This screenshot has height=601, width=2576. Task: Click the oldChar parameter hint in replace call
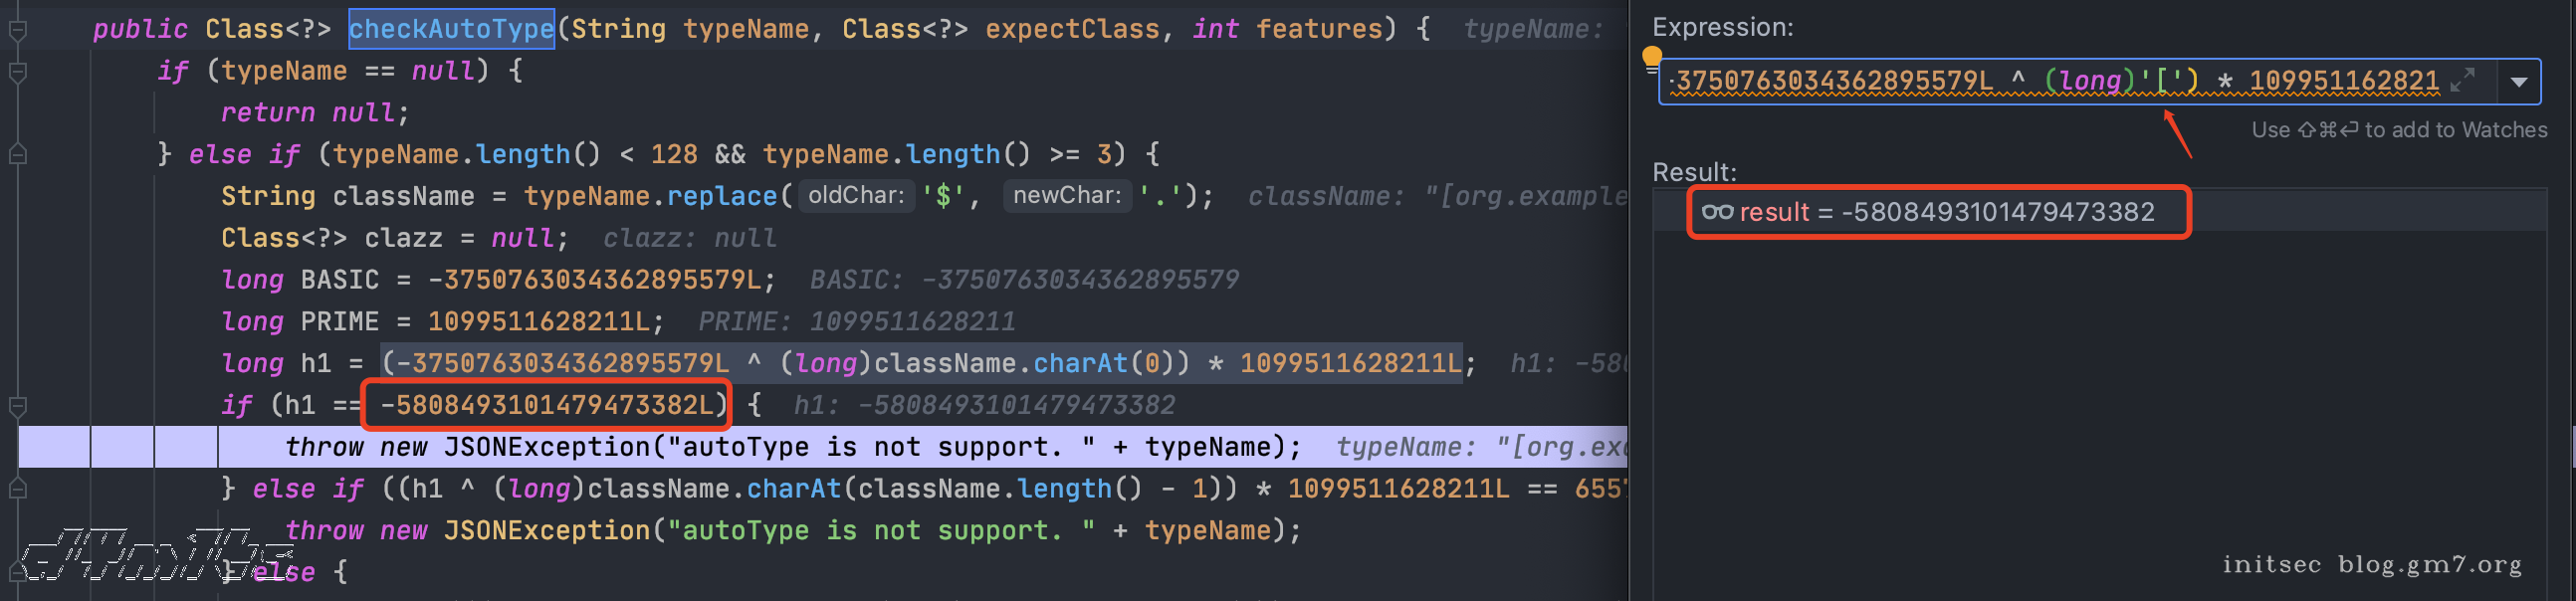point(855,196)
